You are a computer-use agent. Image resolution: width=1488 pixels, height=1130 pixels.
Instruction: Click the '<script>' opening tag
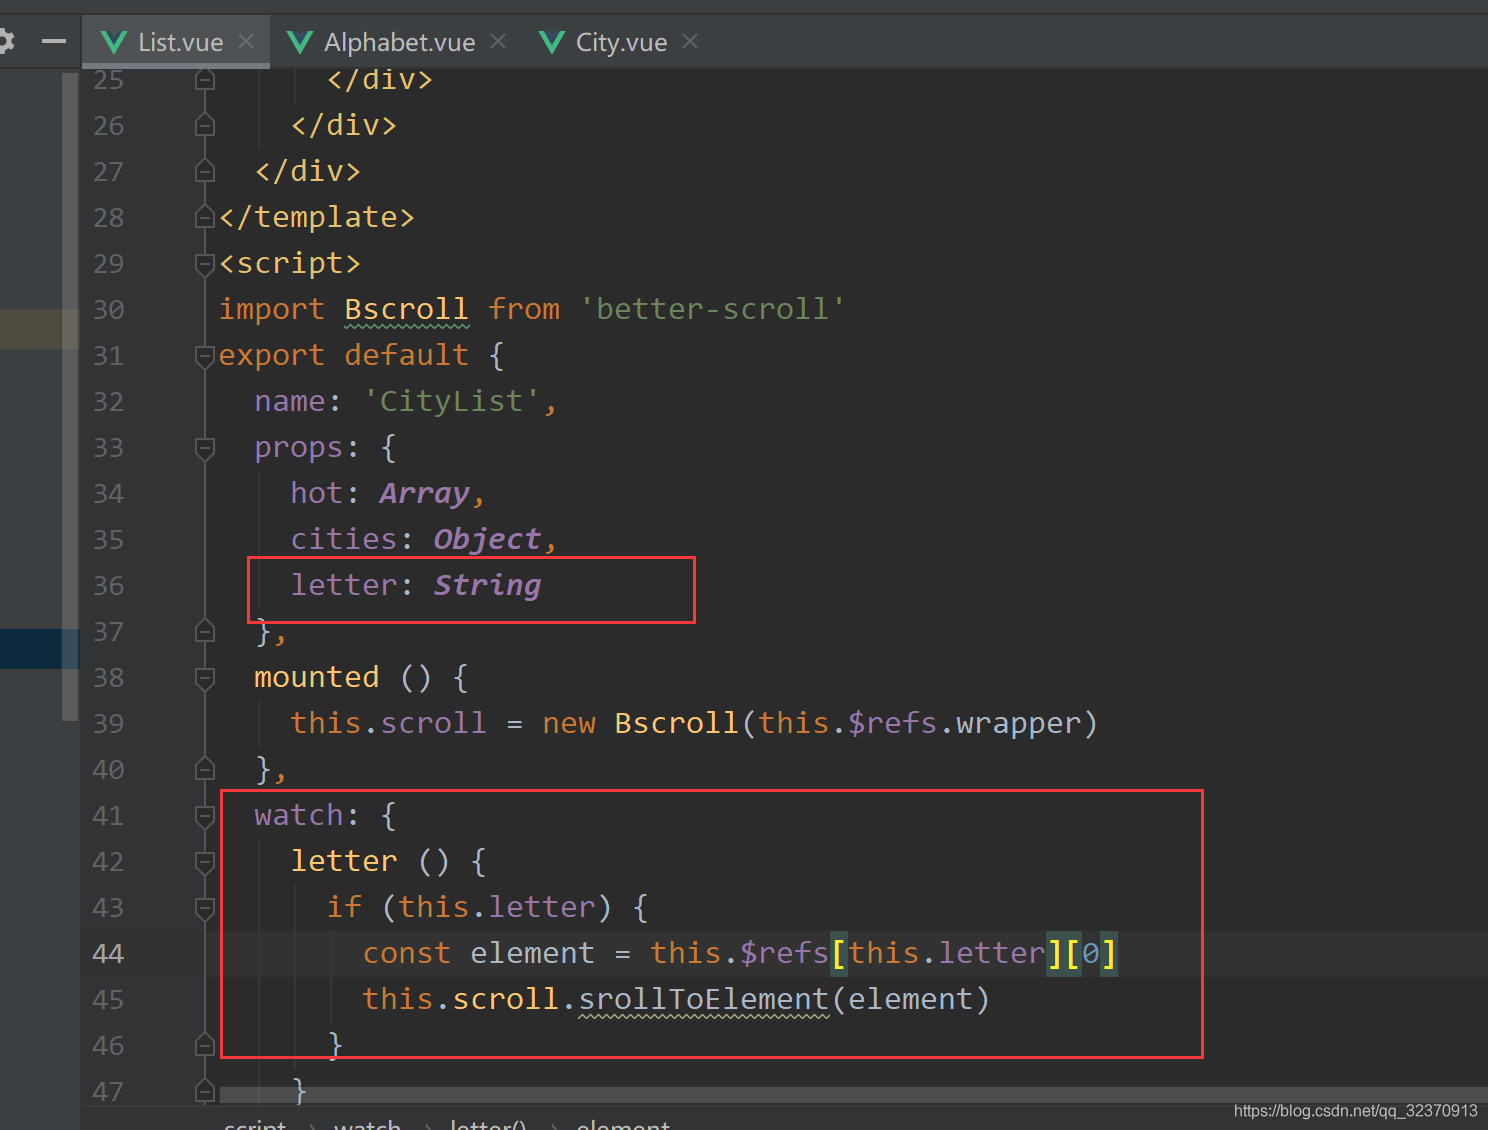click(x=289, y=263)
